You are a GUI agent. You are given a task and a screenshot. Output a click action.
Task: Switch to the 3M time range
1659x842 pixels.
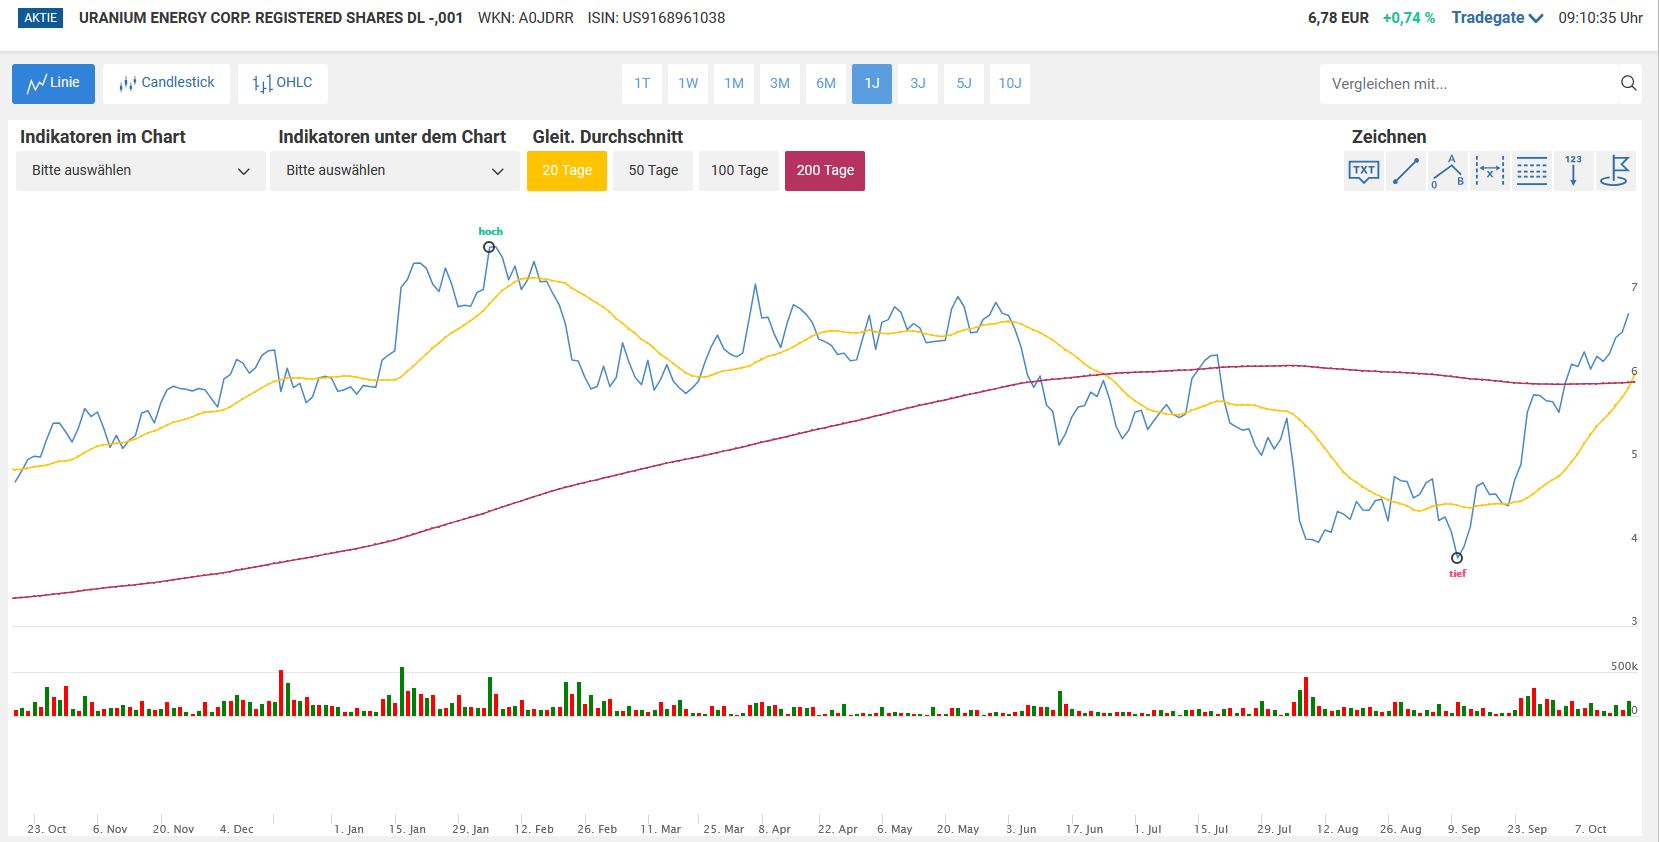(780, 84)
